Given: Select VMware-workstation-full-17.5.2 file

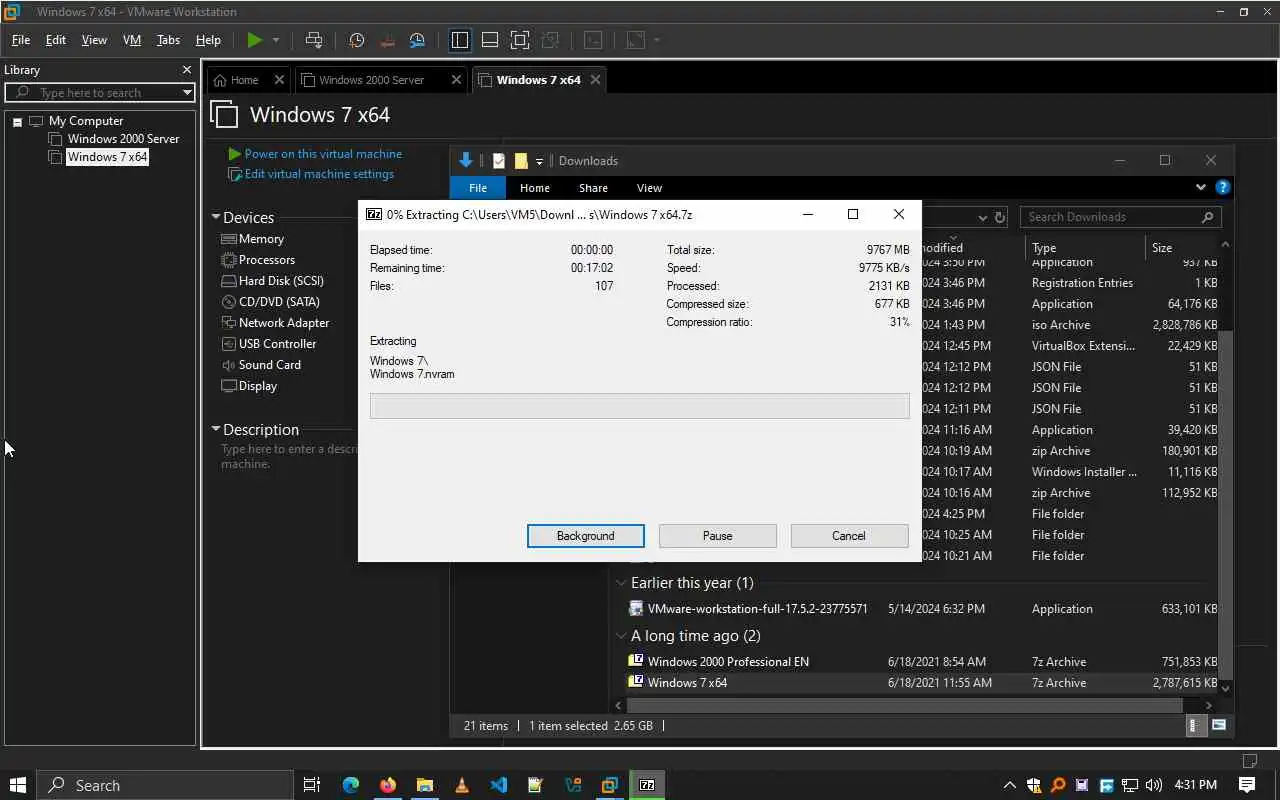Looking at the screenshot, I should (757, 609).
